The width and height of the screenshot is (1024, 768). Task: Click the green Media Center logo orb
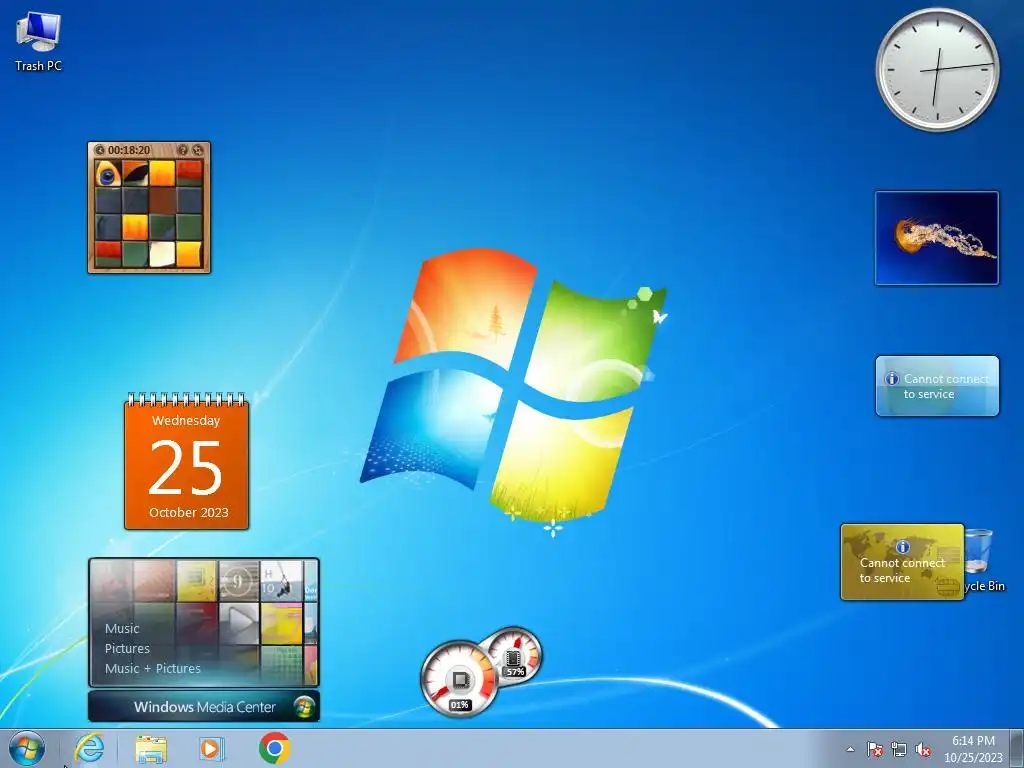coord(304,707)
